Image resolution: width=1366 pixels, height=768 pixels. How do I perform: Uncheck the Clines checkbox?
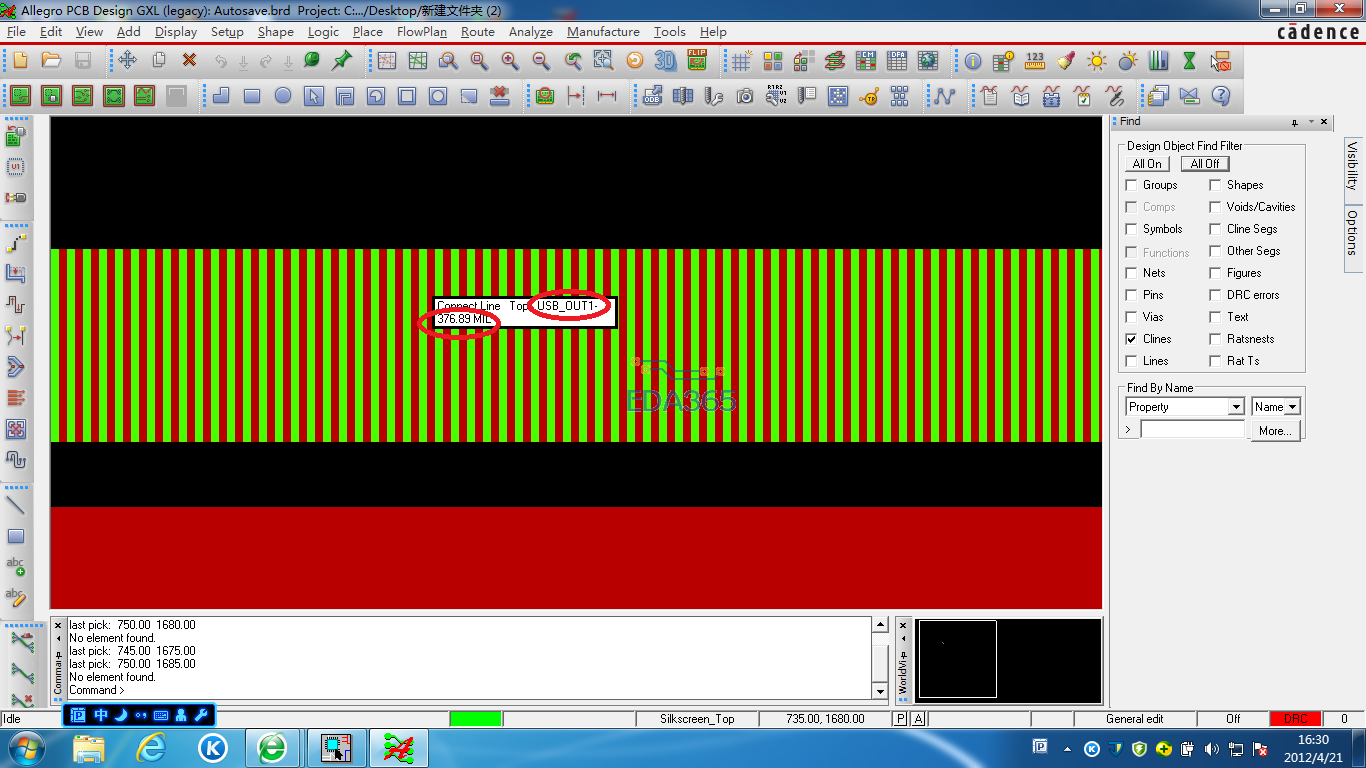tap(1132, 339)
